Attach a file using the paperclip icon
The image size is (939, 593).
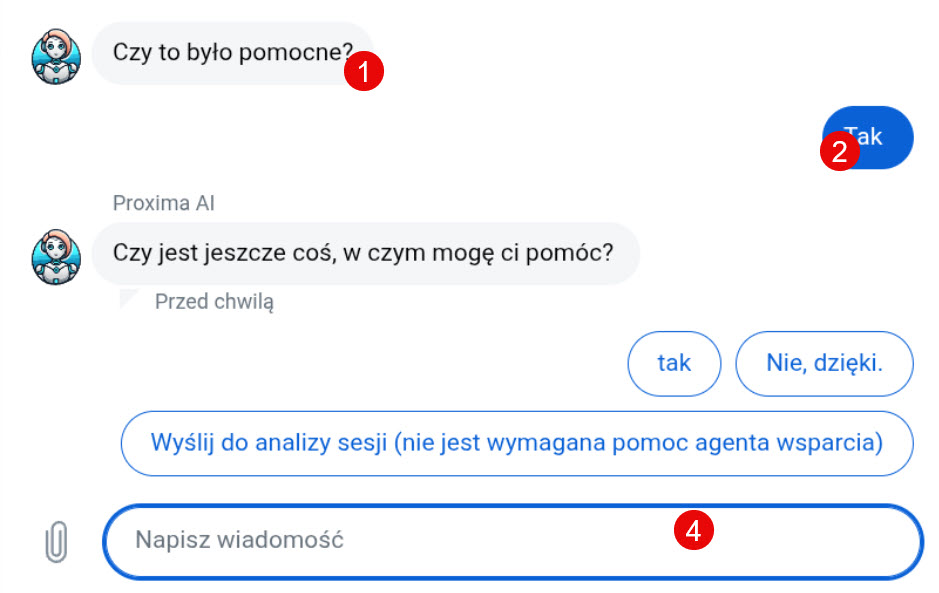56,541
